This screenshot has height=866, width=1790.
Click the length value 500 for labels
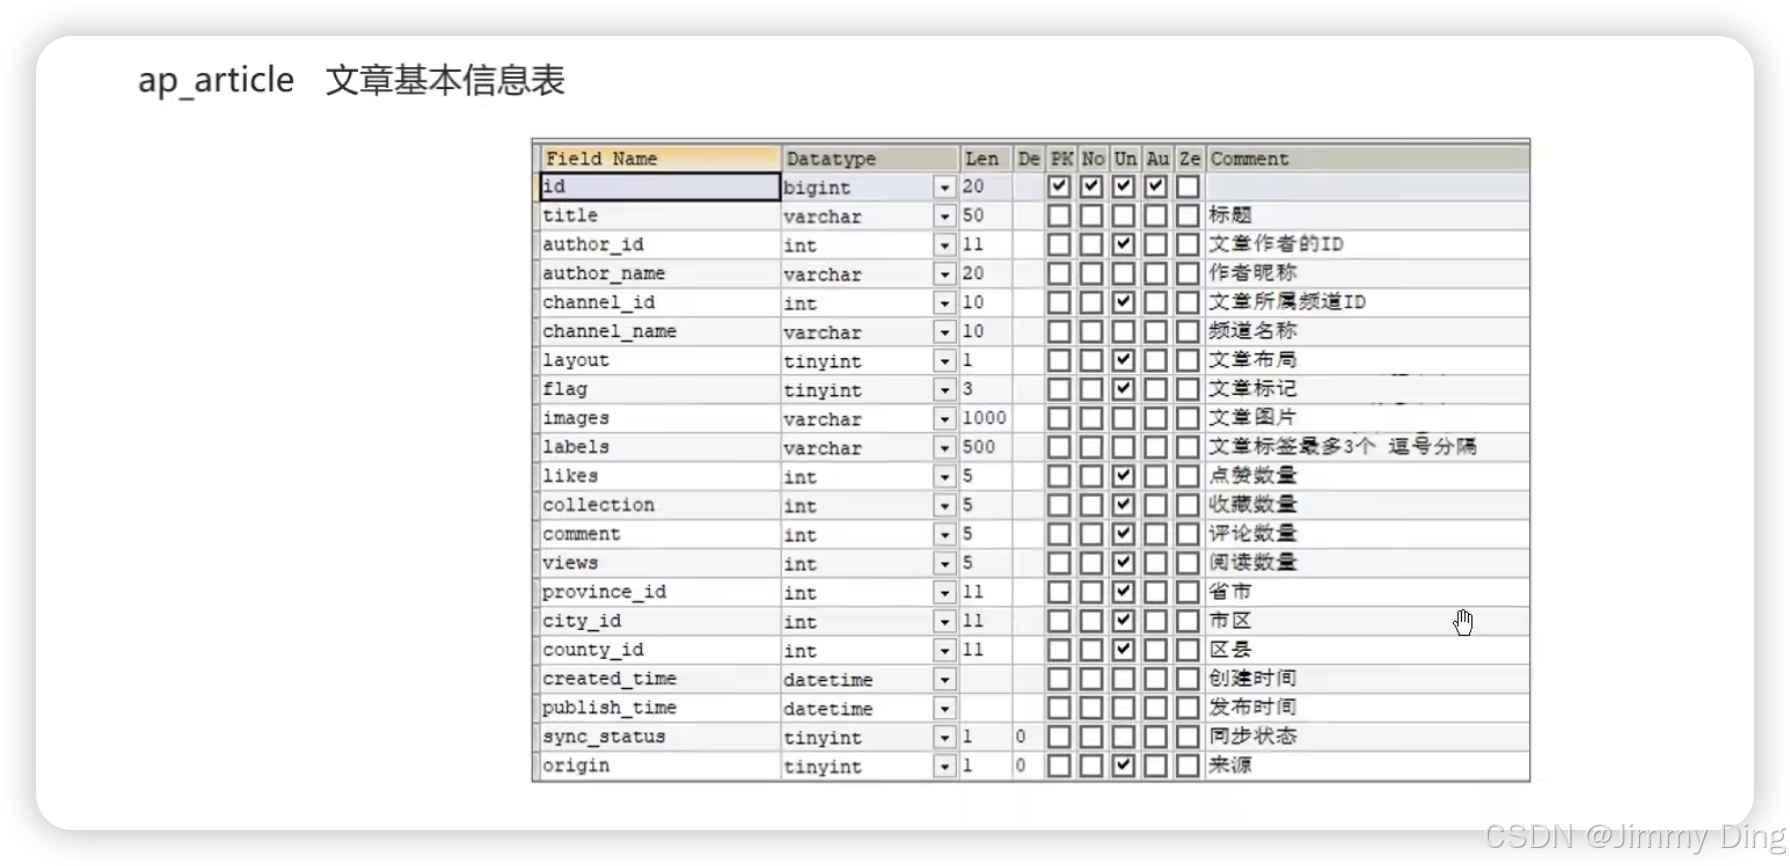point(979,447)
